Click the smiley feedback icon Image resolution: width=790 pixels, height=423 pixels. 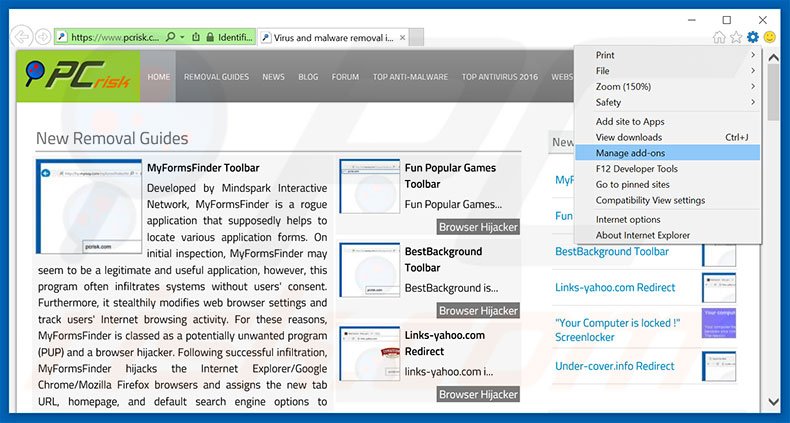coord(770,37)
